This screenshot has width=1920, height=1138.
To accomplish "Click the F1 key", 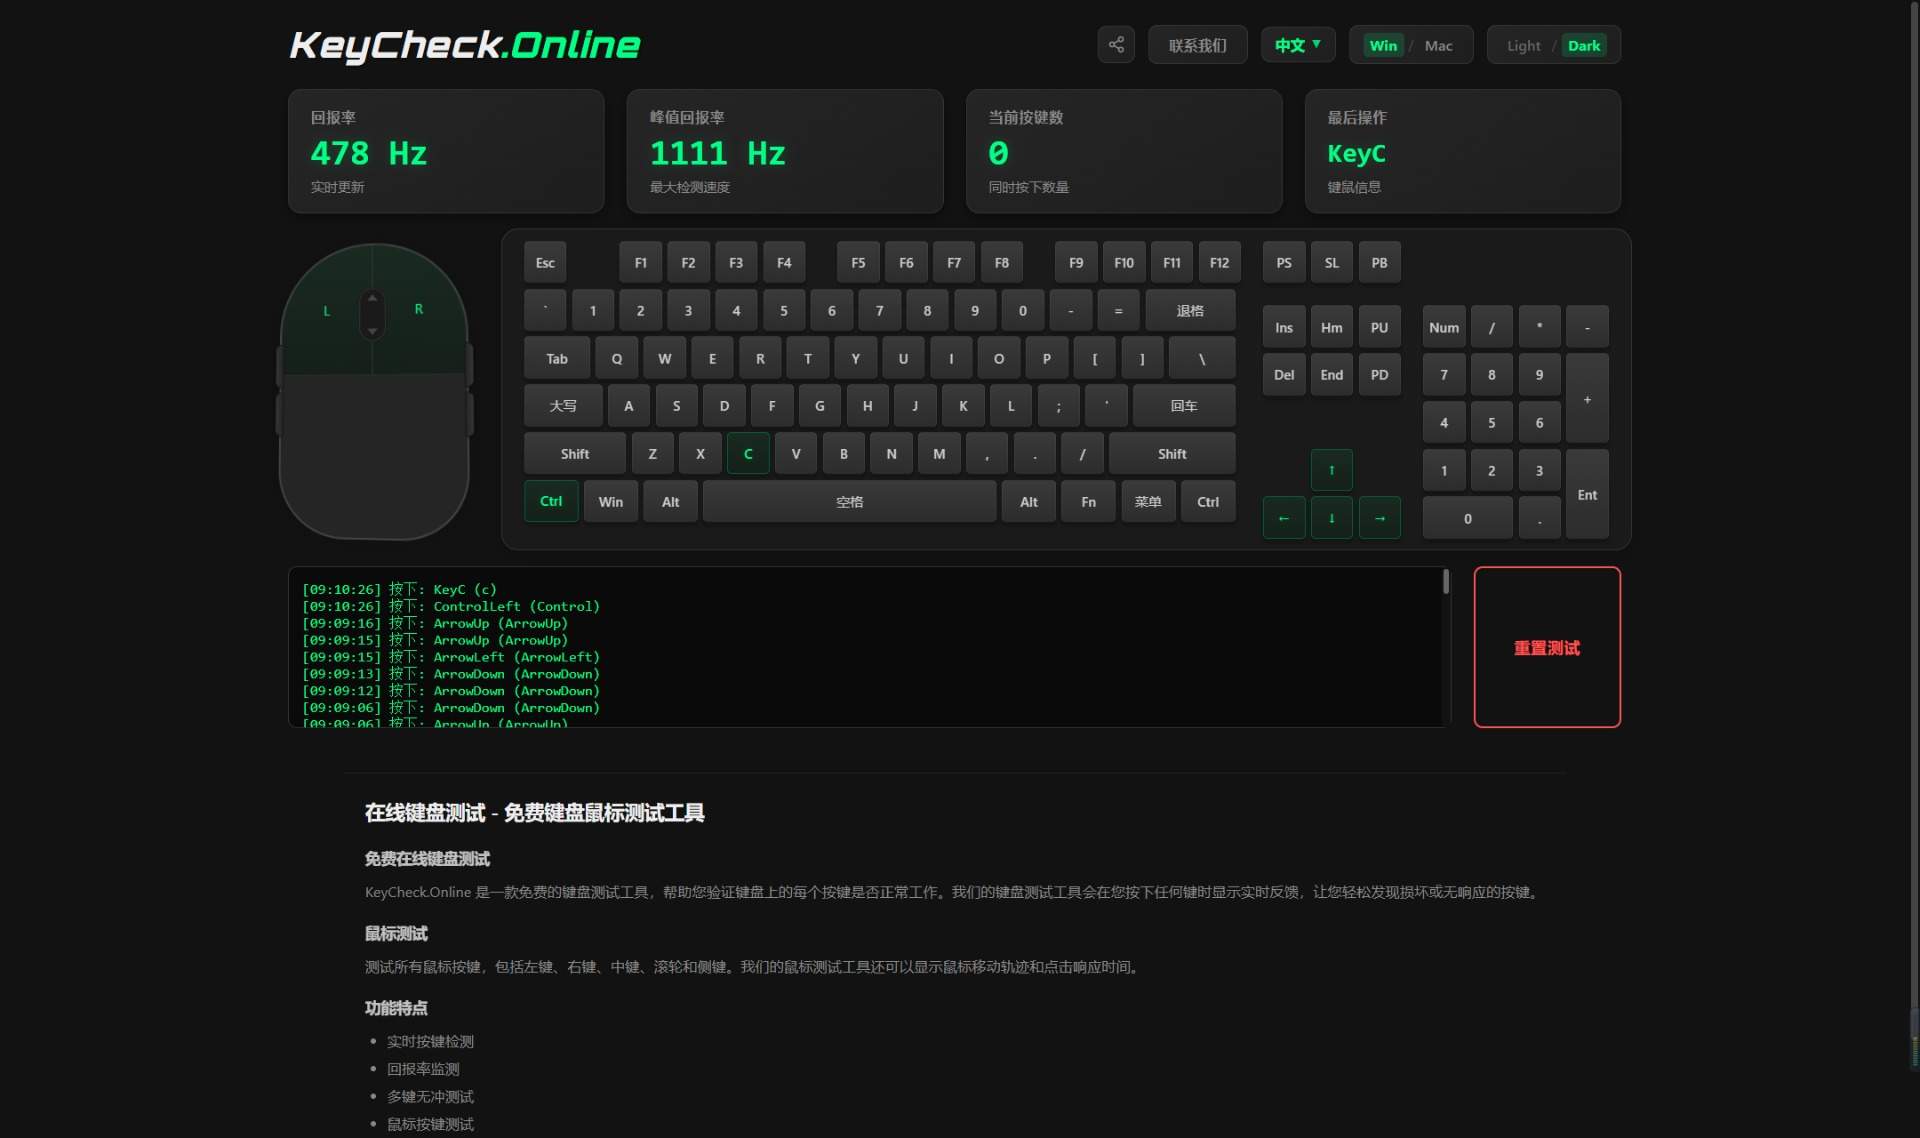I will [640, 262].
